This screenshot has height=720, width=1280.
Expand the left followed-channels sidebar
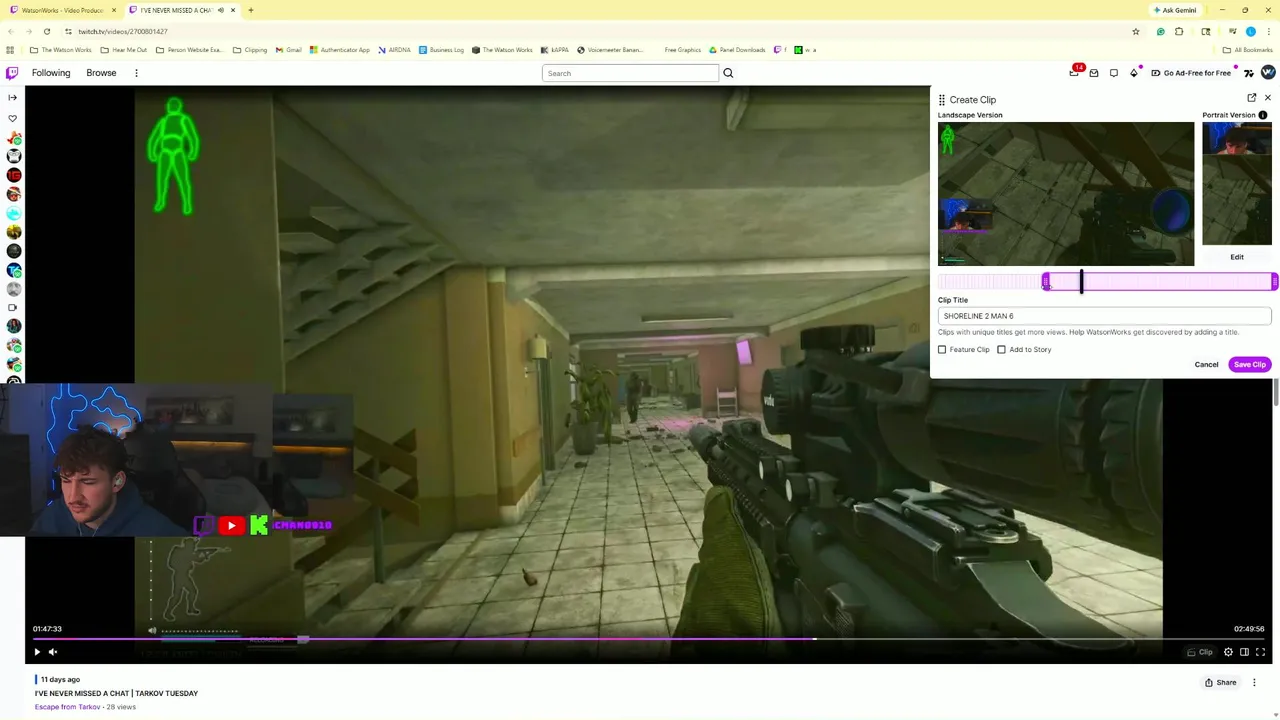[x=12, y=97]
